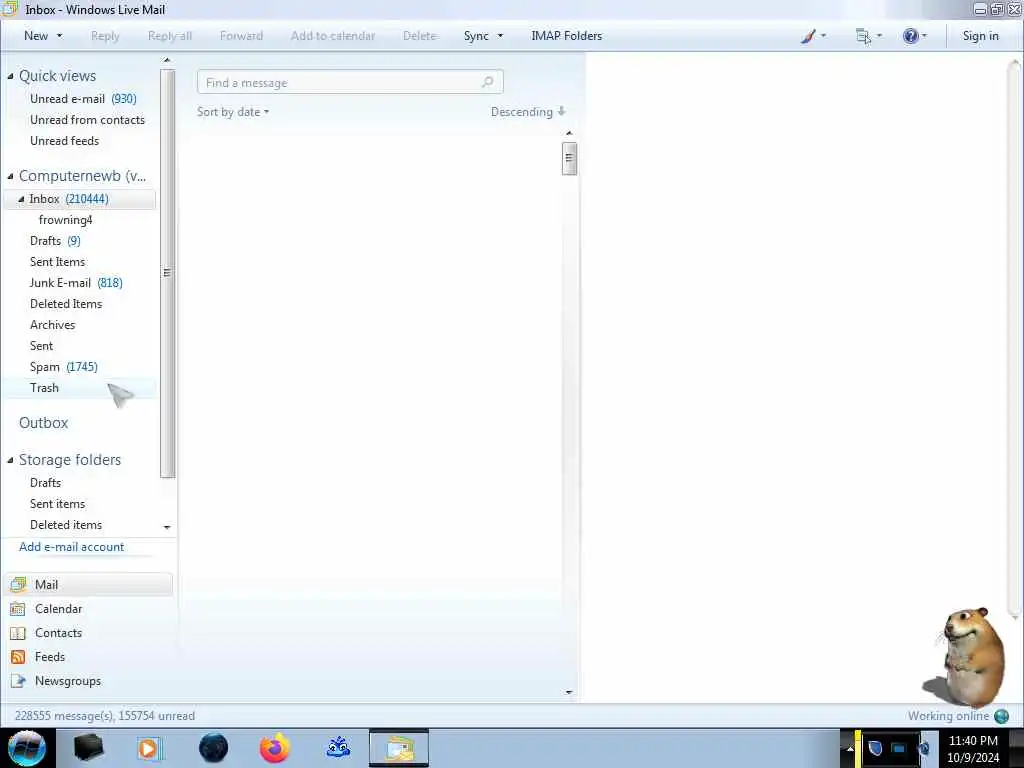
Task: Open the Junk E-mail (818) folder
Action: [76, 283]
